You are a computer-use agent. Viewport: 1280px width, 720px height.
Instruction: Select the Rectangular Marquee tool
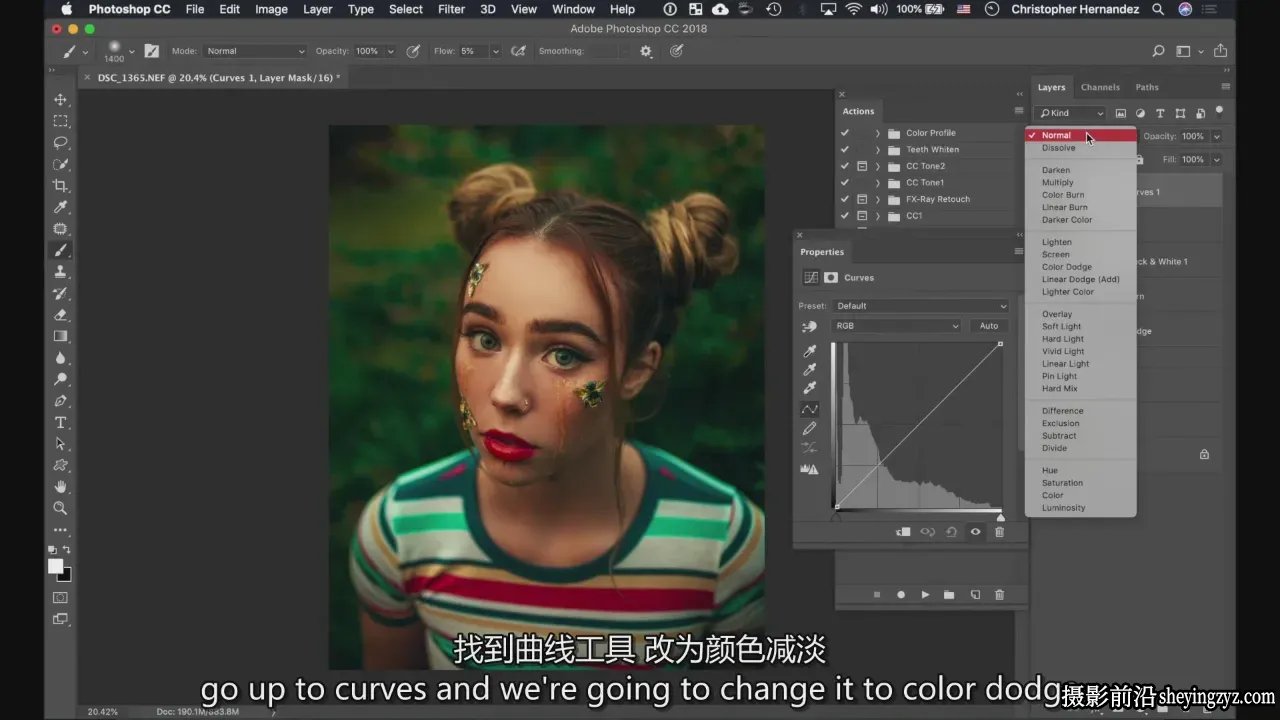click(x=60, y=121)
